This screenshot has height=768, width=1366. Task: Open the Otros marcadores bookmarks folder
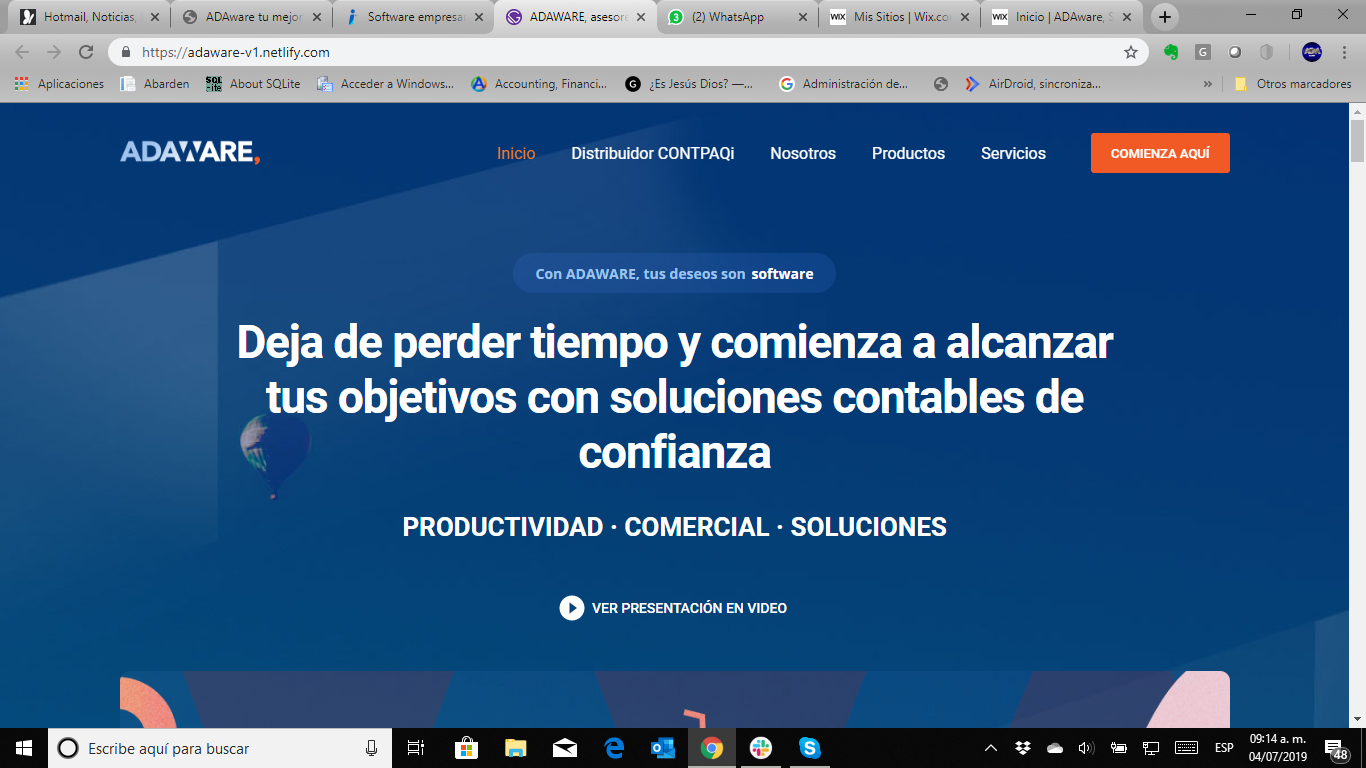[x=1293, y=84]
